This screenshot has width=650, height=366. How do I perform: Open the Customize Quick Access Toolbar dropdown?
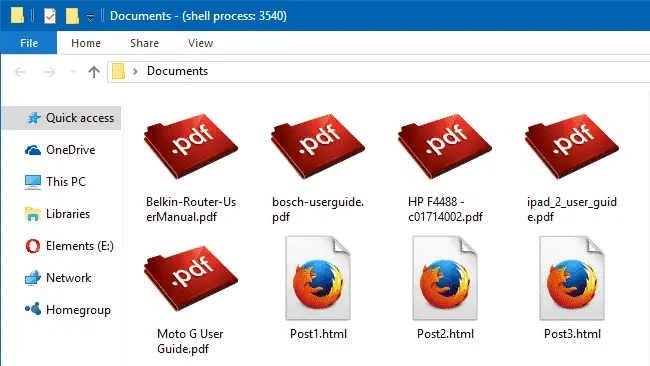[x=90, y=17]
